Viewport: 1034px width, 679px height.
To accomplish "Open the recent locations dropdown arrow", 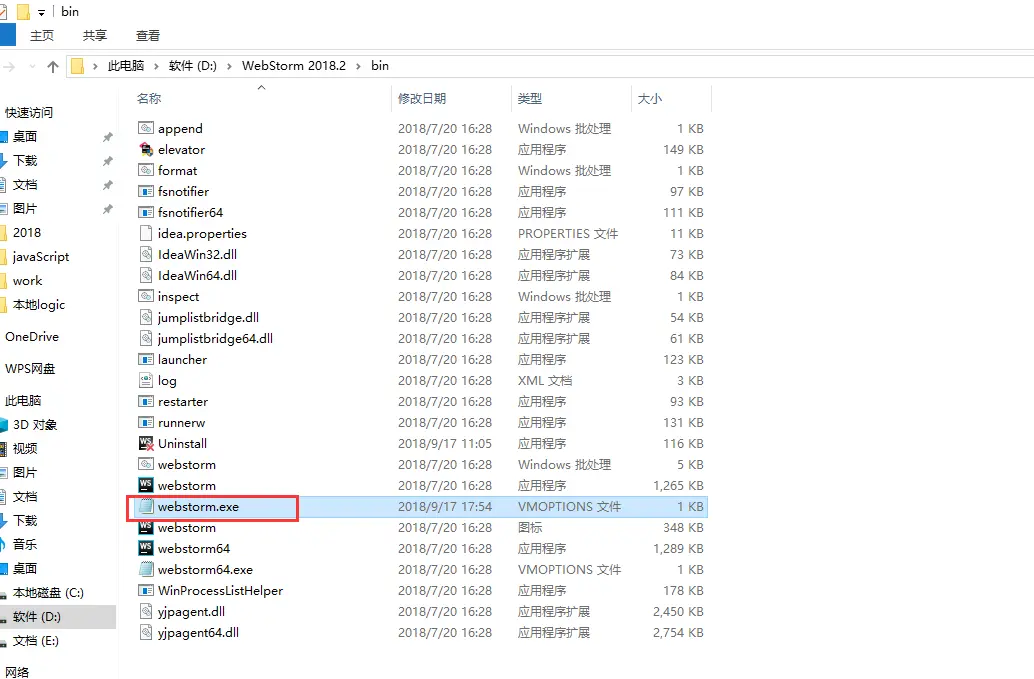I will 32,66.
